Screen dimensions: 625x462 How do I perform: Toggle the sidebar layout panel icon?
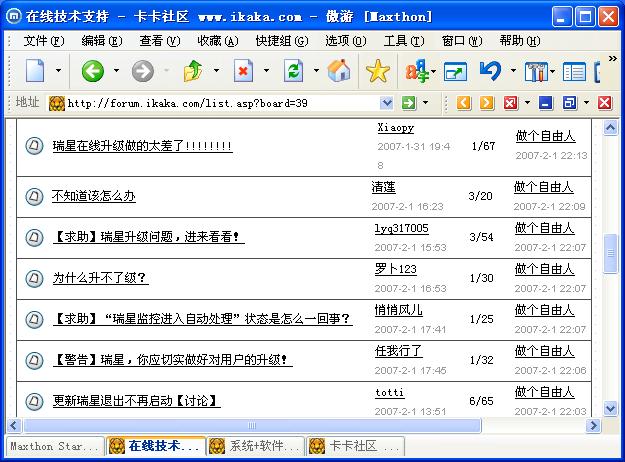[574, 72]
